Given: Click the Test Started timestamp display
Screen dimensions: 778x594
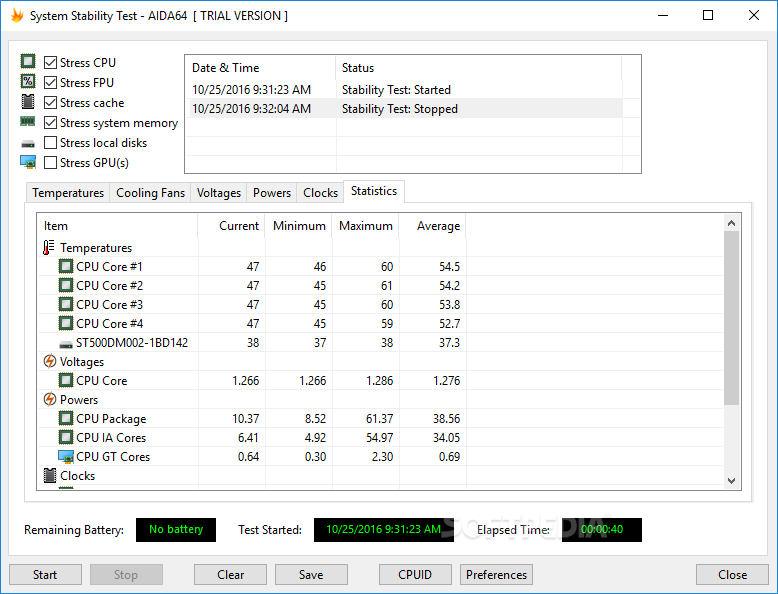Looking at the screenshot, I should (384, 529).
